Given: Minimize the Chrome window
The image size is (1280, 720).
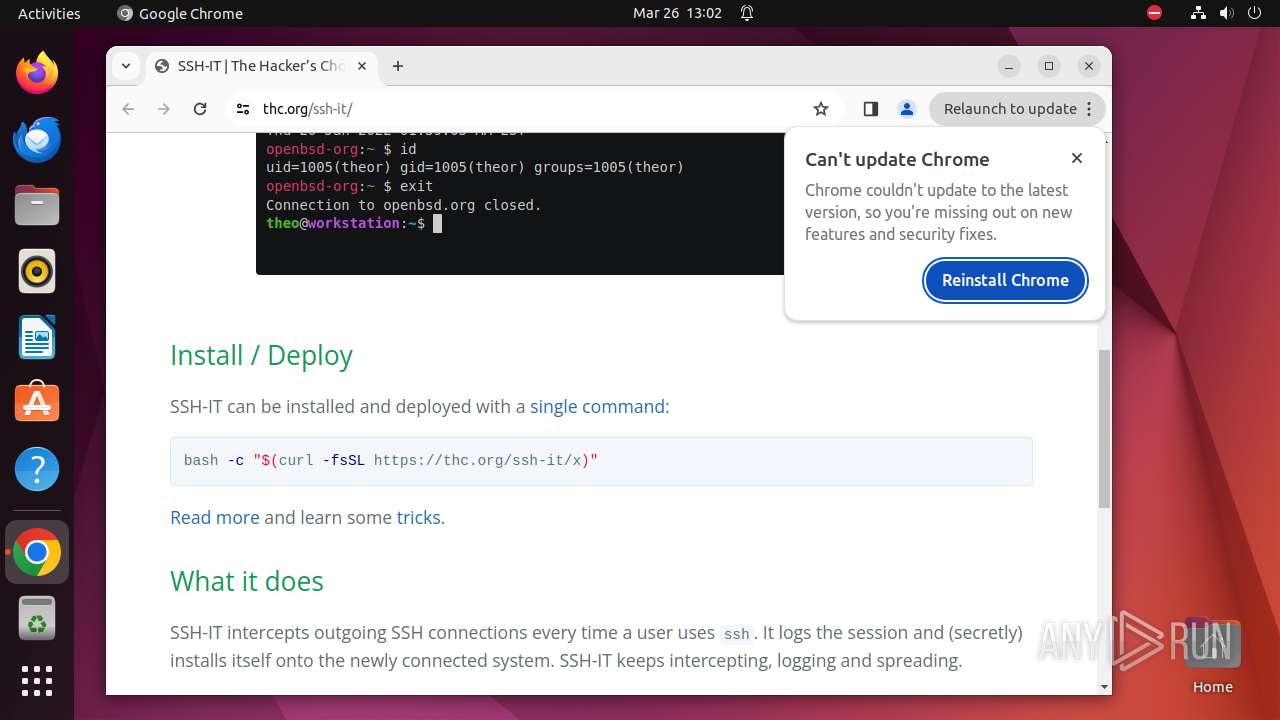Looking at the screenshot, I should pos(1009,66).
